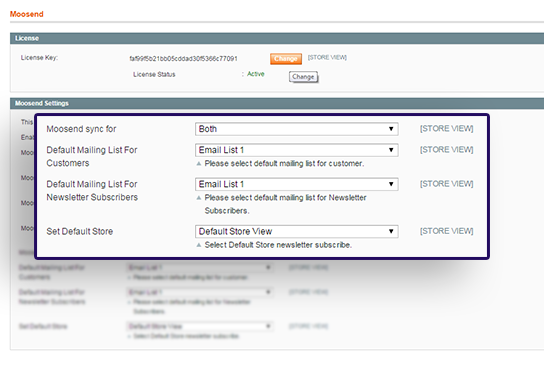Click STORE VIEW tag beside Moosend sync for
544x379 pixels.
(x=447, y=129)
